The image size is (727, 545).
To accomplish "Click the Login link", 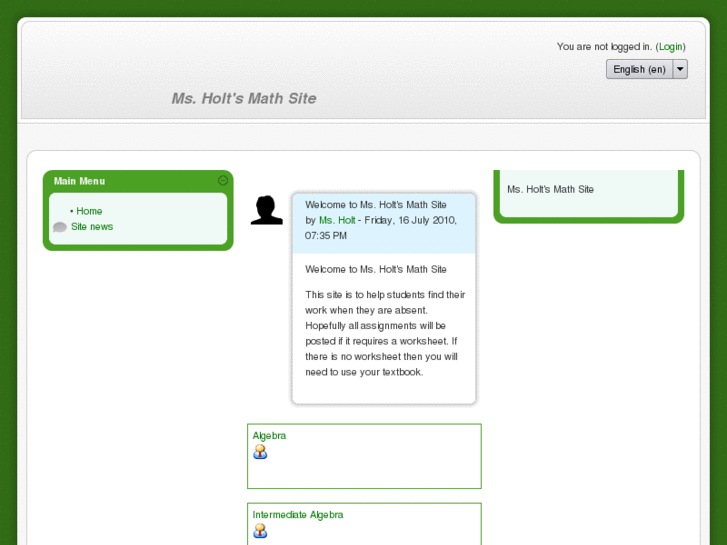I will click(670, 47).
